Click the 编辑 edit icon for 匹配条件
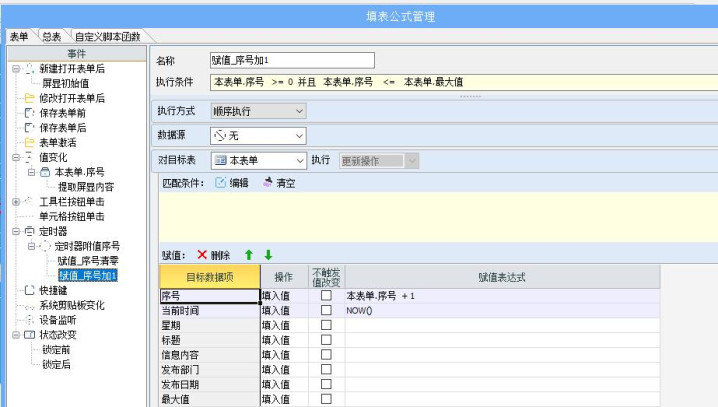718x407 pixels. point(220,183)
